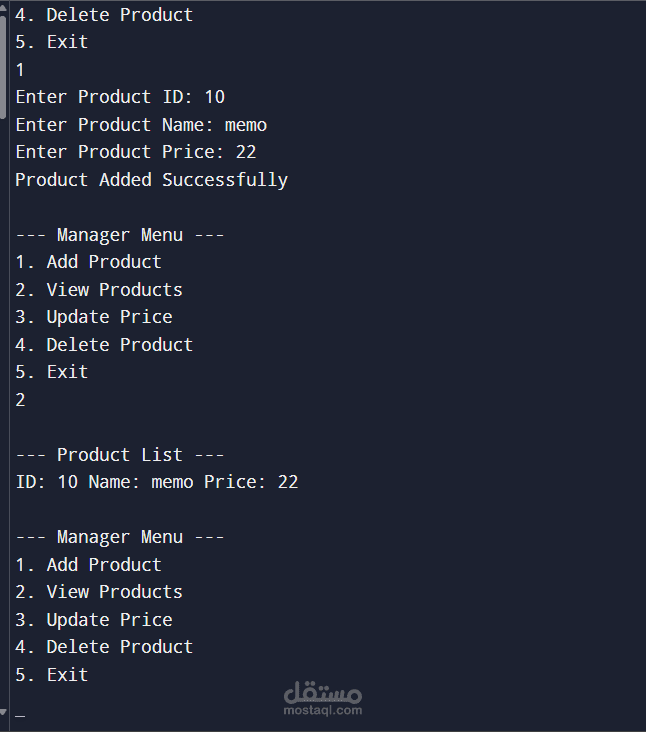The width and height of the screenshot is (646, 732).
Task: Click "5. Exit" in the last Manager Menu
Action: pyautogui.click(x=52, y=675)
